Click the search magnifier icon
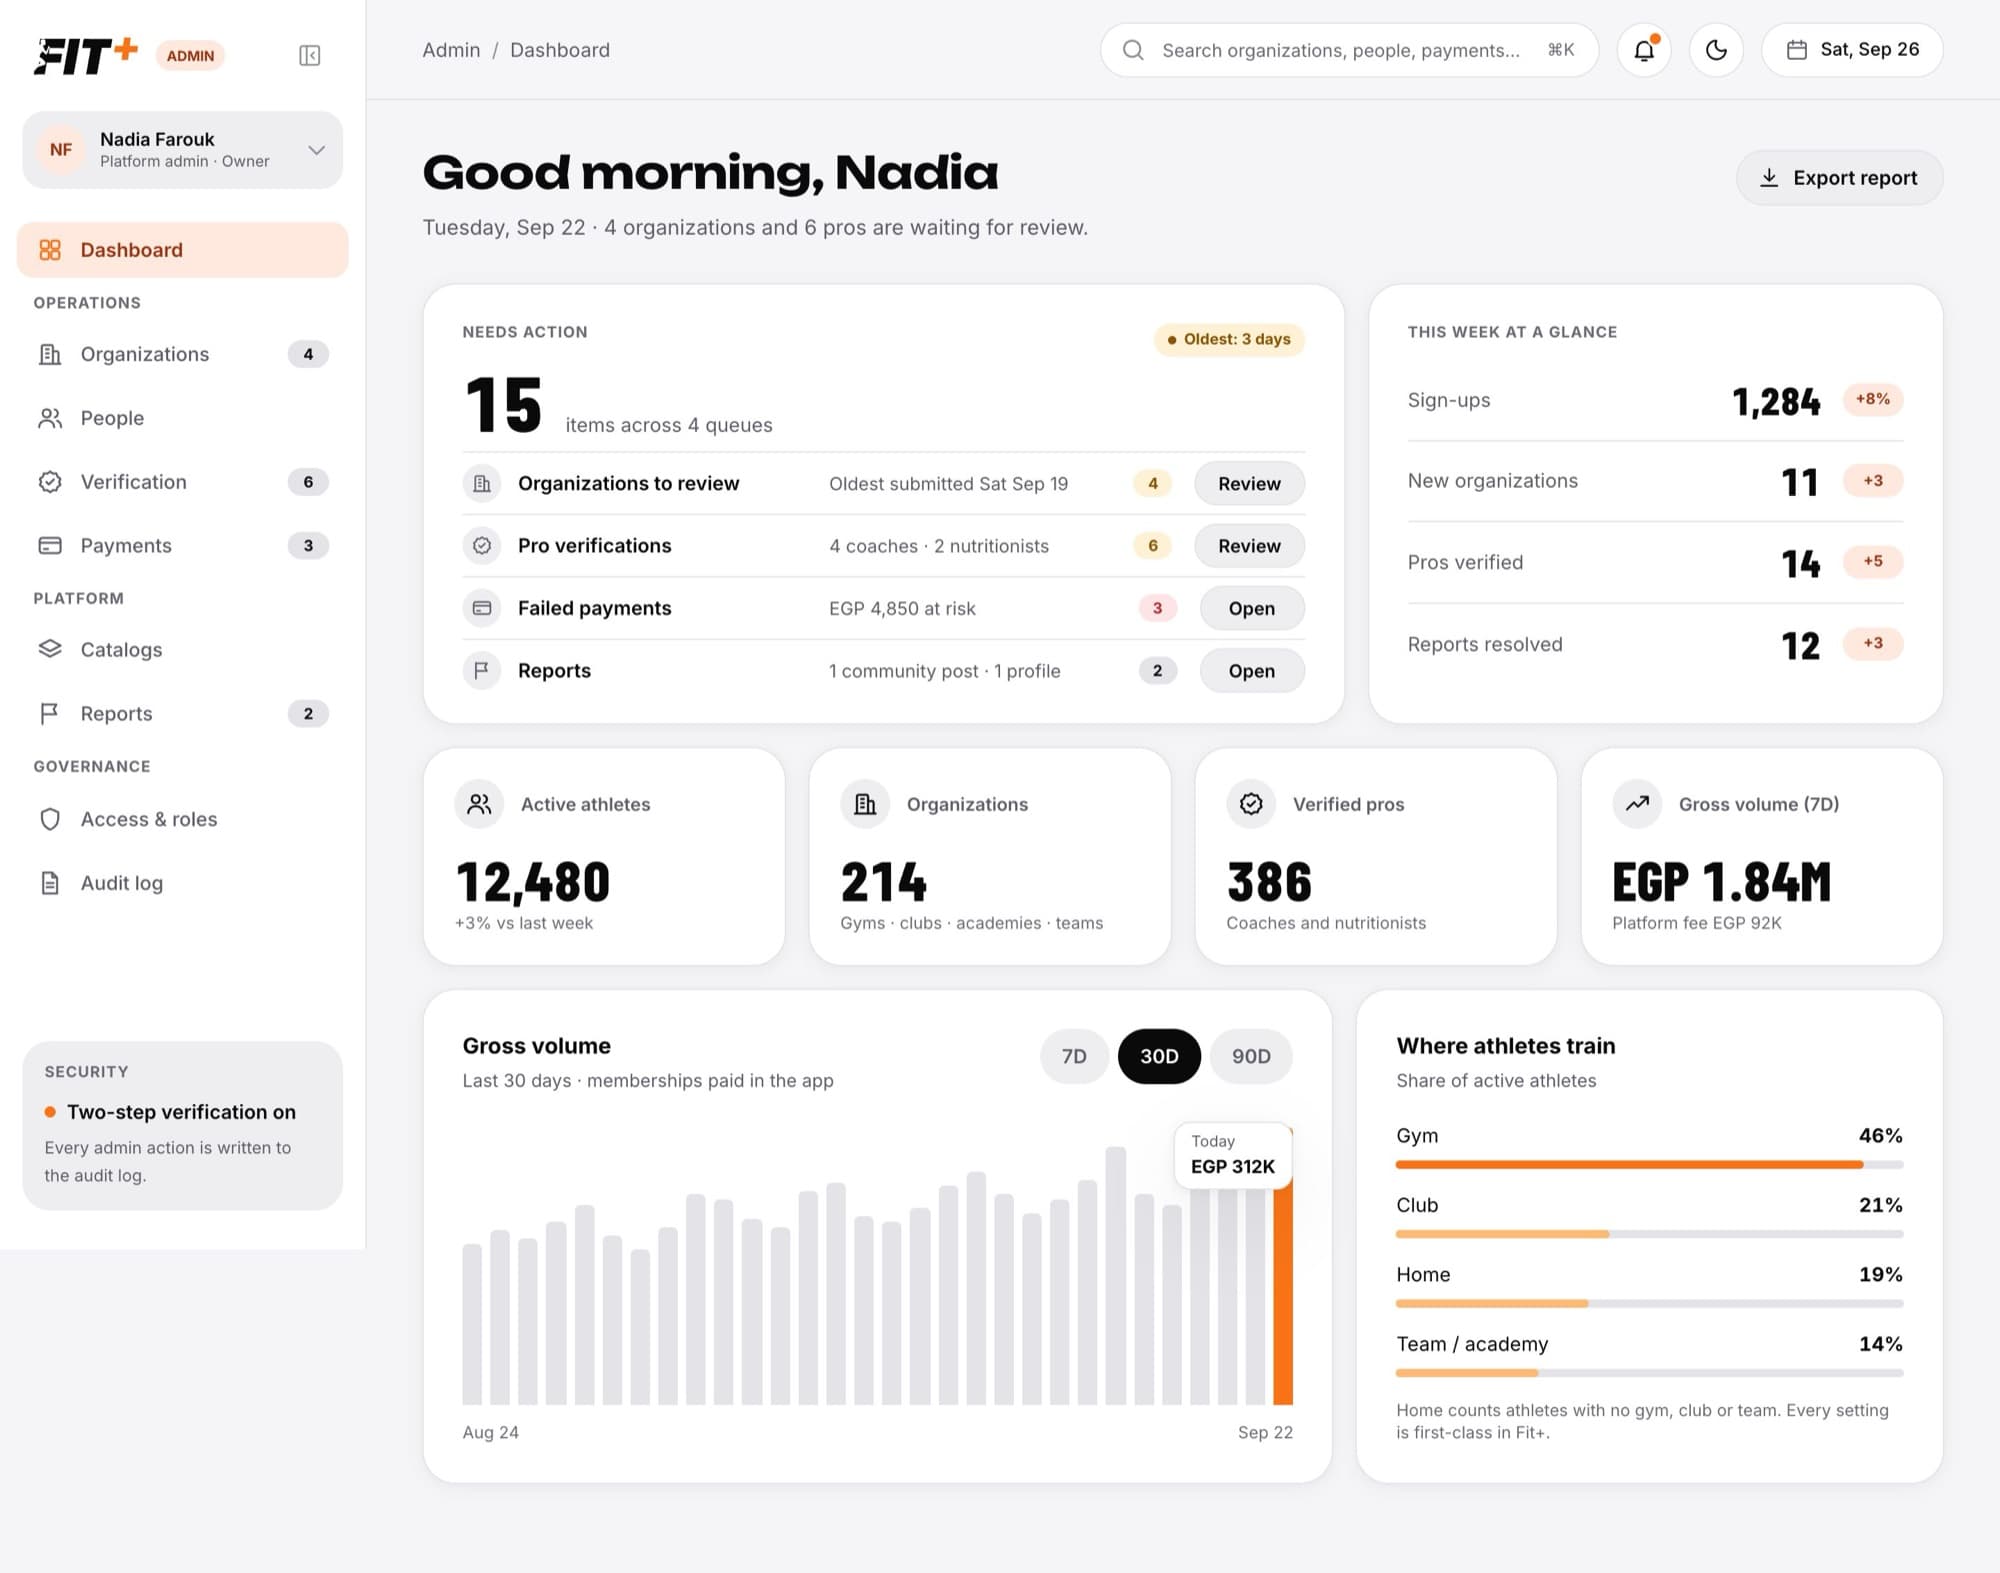Image resolution: width=2000 pixels, height=1573 pixels. 1133,50
